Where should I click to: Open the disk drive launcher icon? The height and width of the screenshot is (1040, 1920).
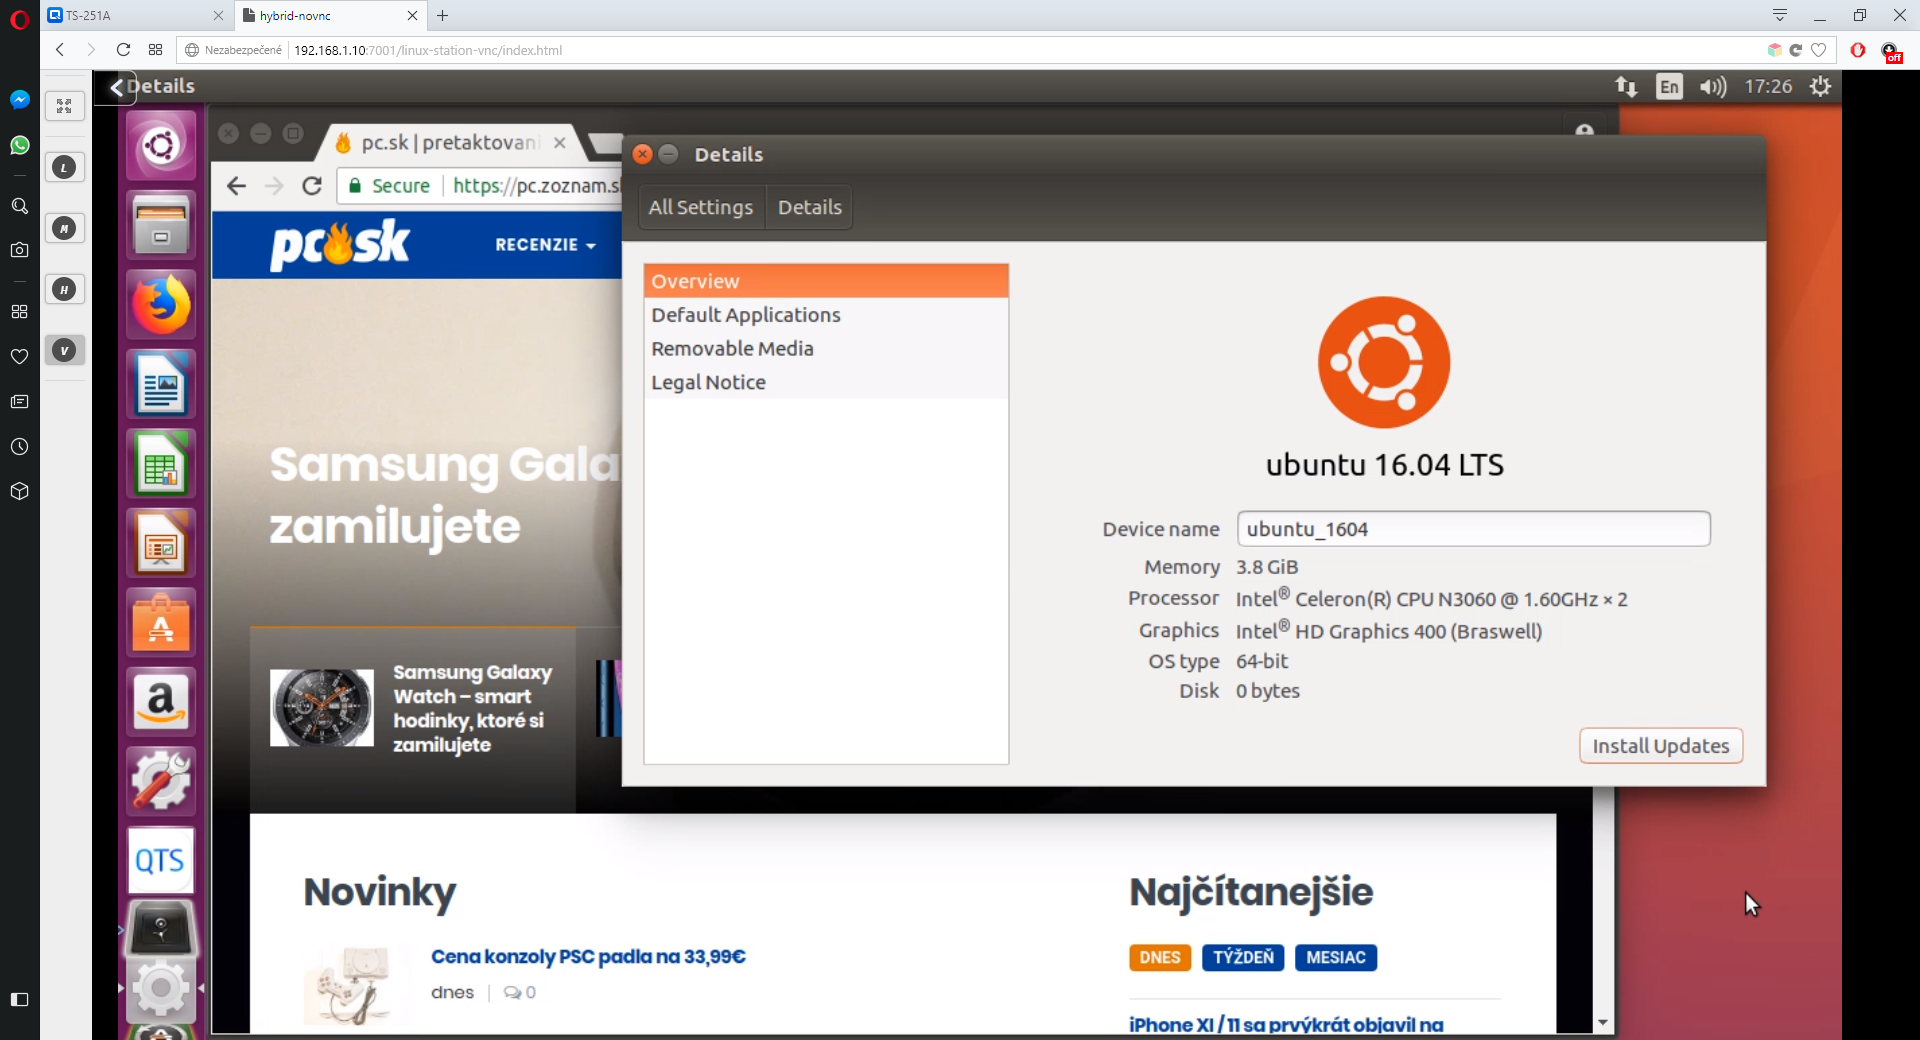tap(161, 928)
